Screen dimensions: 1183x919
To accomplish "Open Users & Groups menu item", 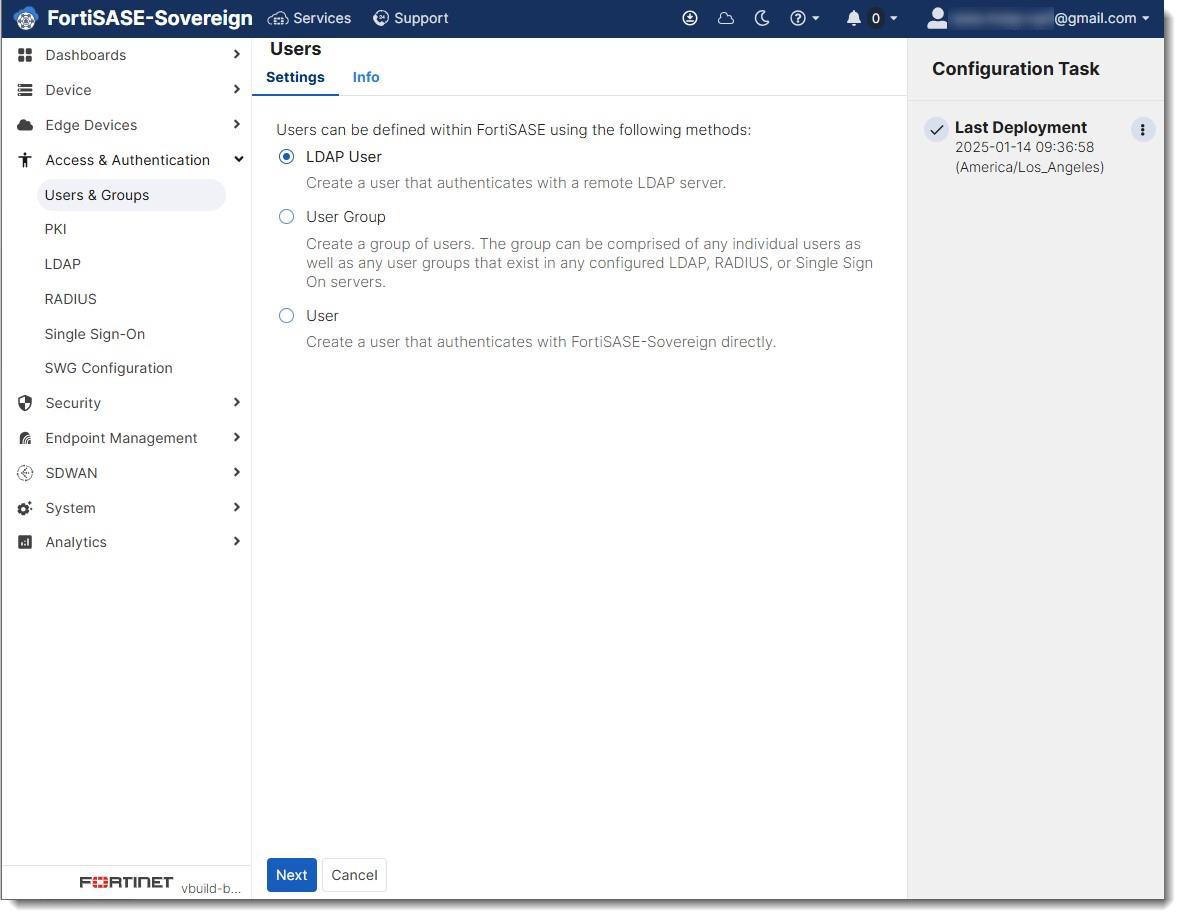I will (x=131, y=195).
